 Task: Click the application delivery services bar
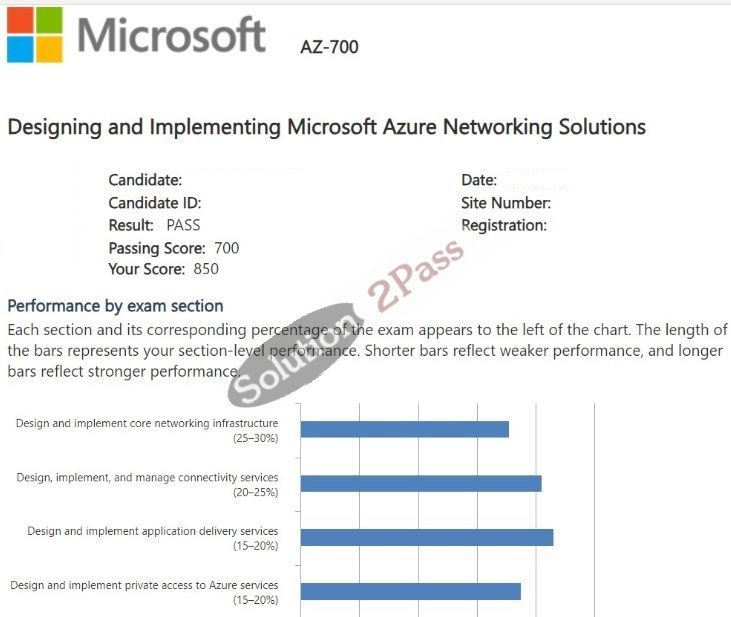coord(427,537)
